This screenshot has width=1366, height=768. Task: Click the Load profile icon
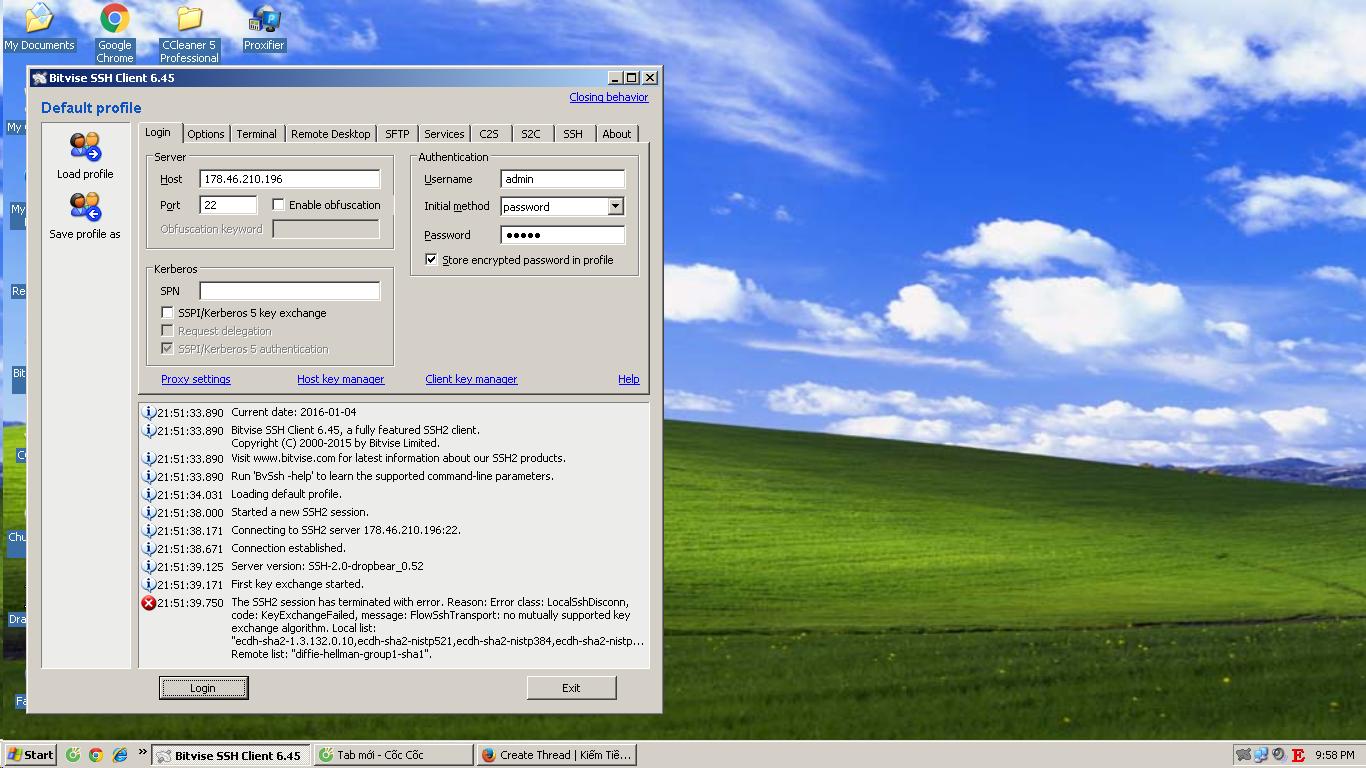pos(85,147)
